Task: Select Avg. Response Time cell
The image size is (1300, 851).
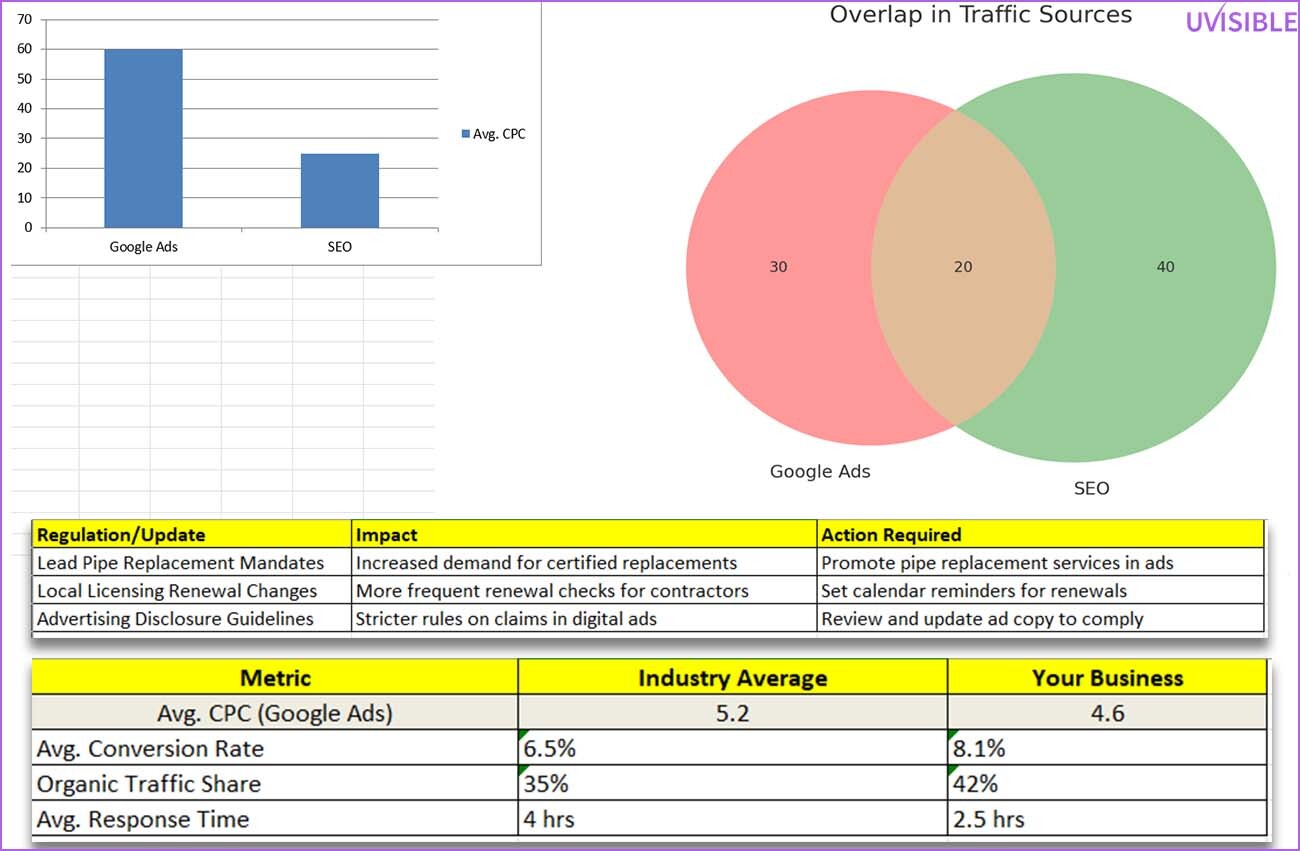Action: pos(275,819)
